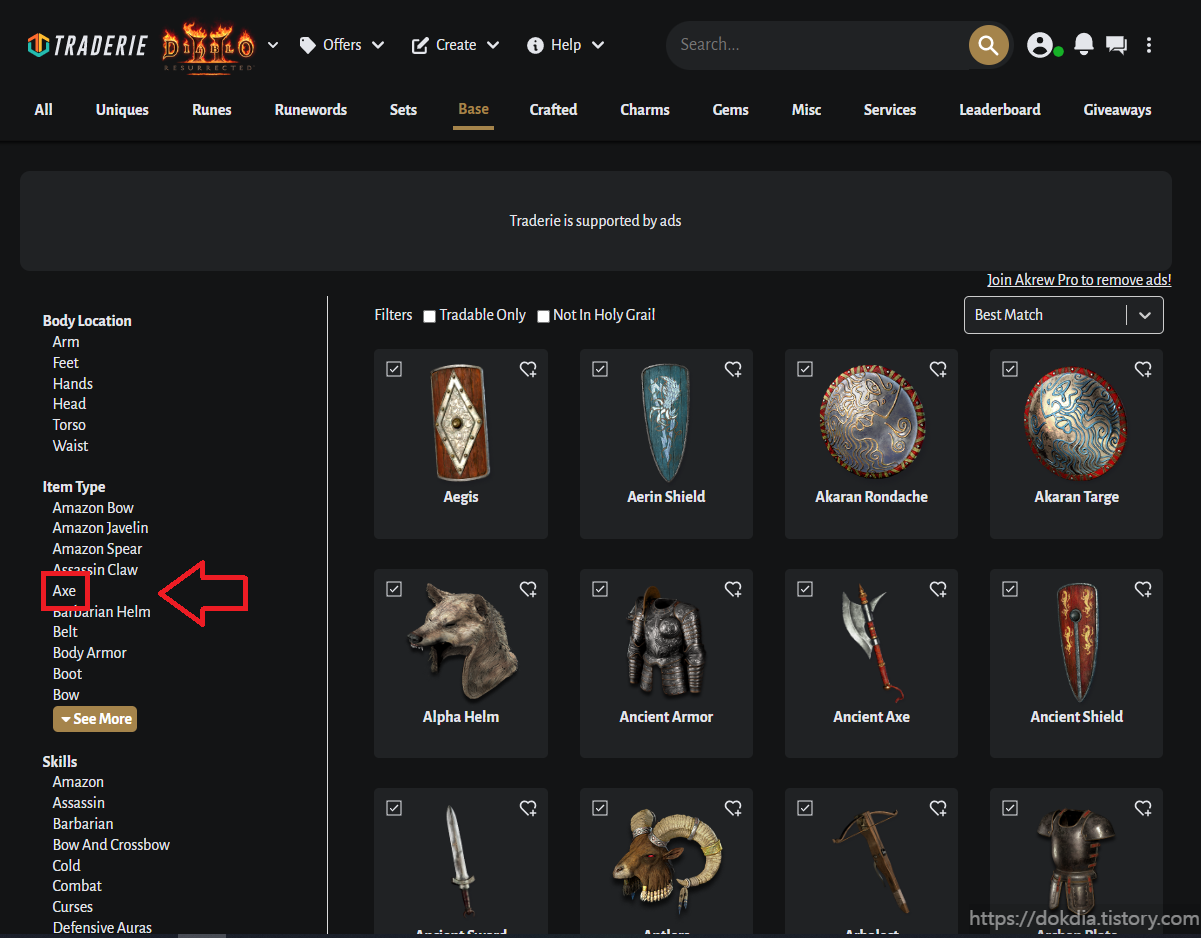Viewport: 1201px width, 938px height.
Task: Filter by Body Armor item type
Action: click(x=90, y=653)
